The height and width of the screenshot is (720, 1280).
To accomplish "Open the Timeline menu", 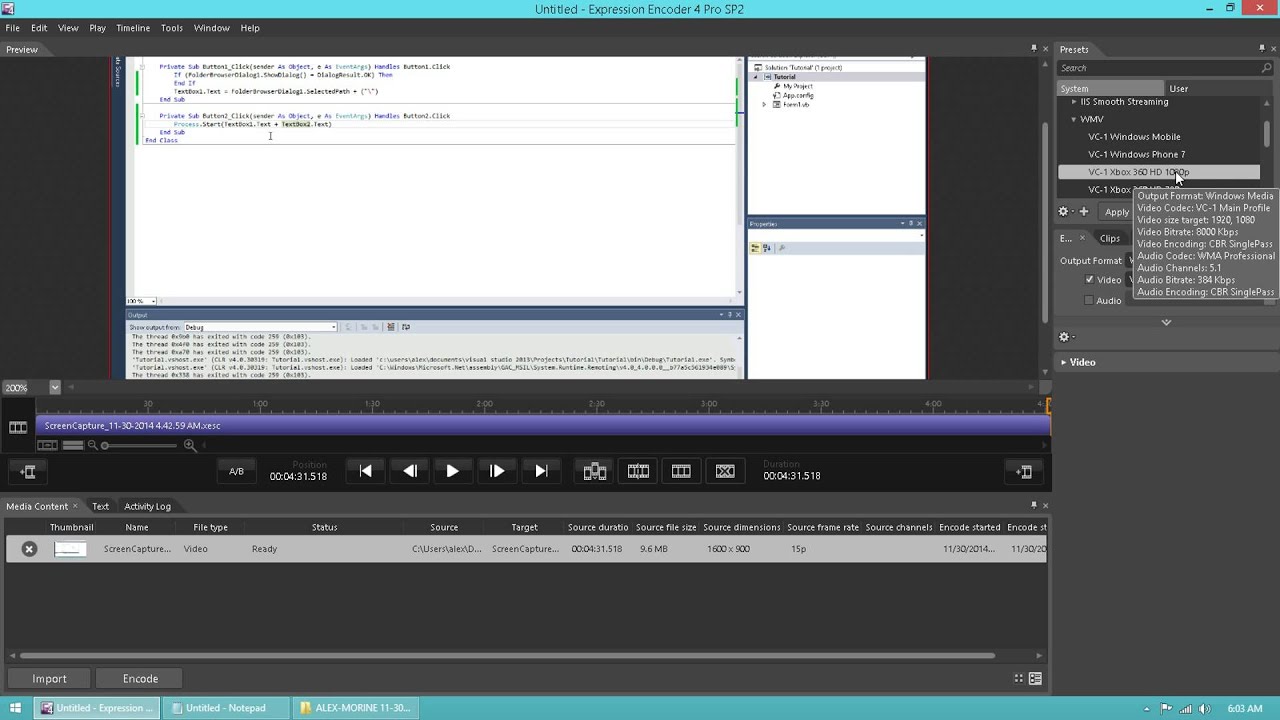I will [x=133, y=28].
